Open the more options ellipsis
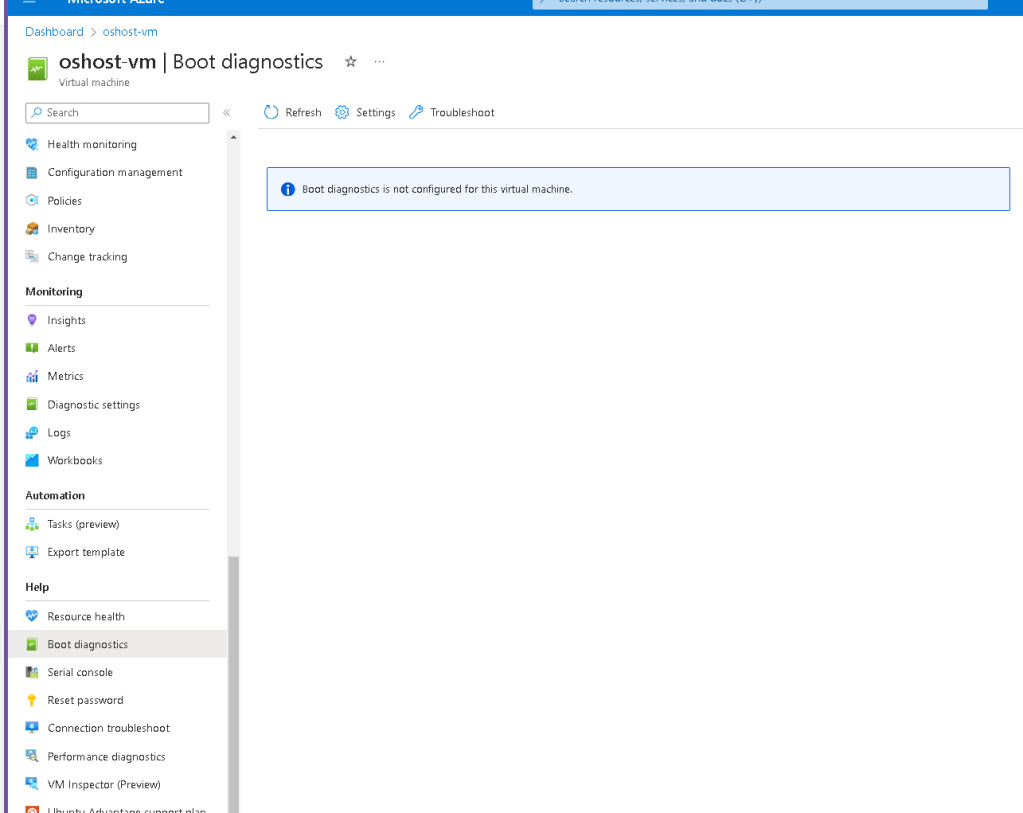Viewport: 1023px width, 813px height. tap(380, 61)
